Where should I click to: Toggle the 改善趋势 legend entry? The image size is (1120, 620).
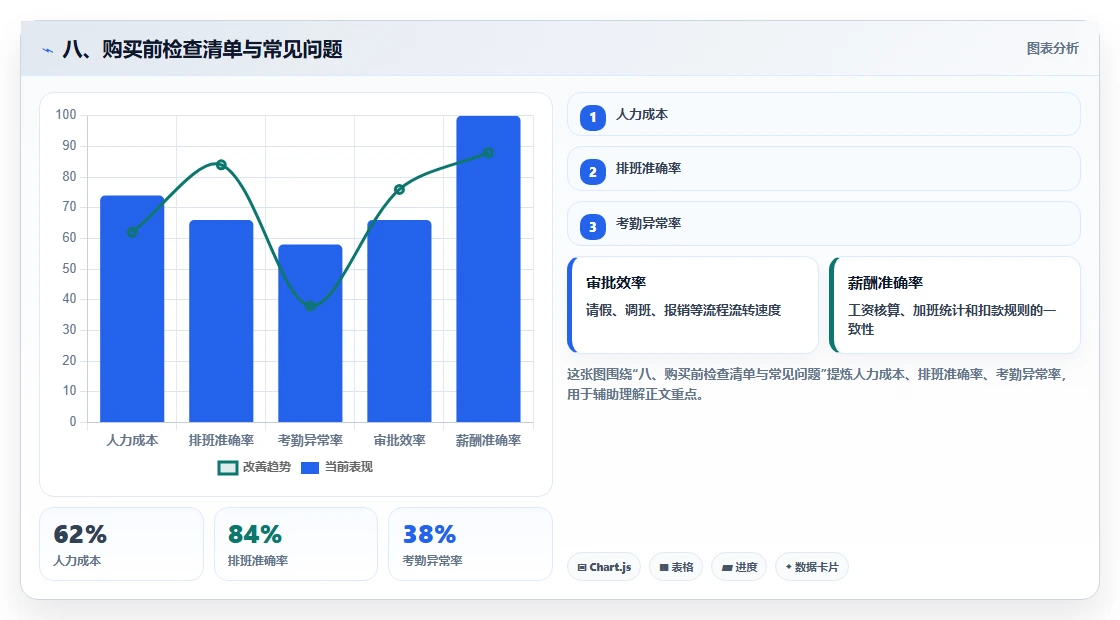click(x=254, y=467)
